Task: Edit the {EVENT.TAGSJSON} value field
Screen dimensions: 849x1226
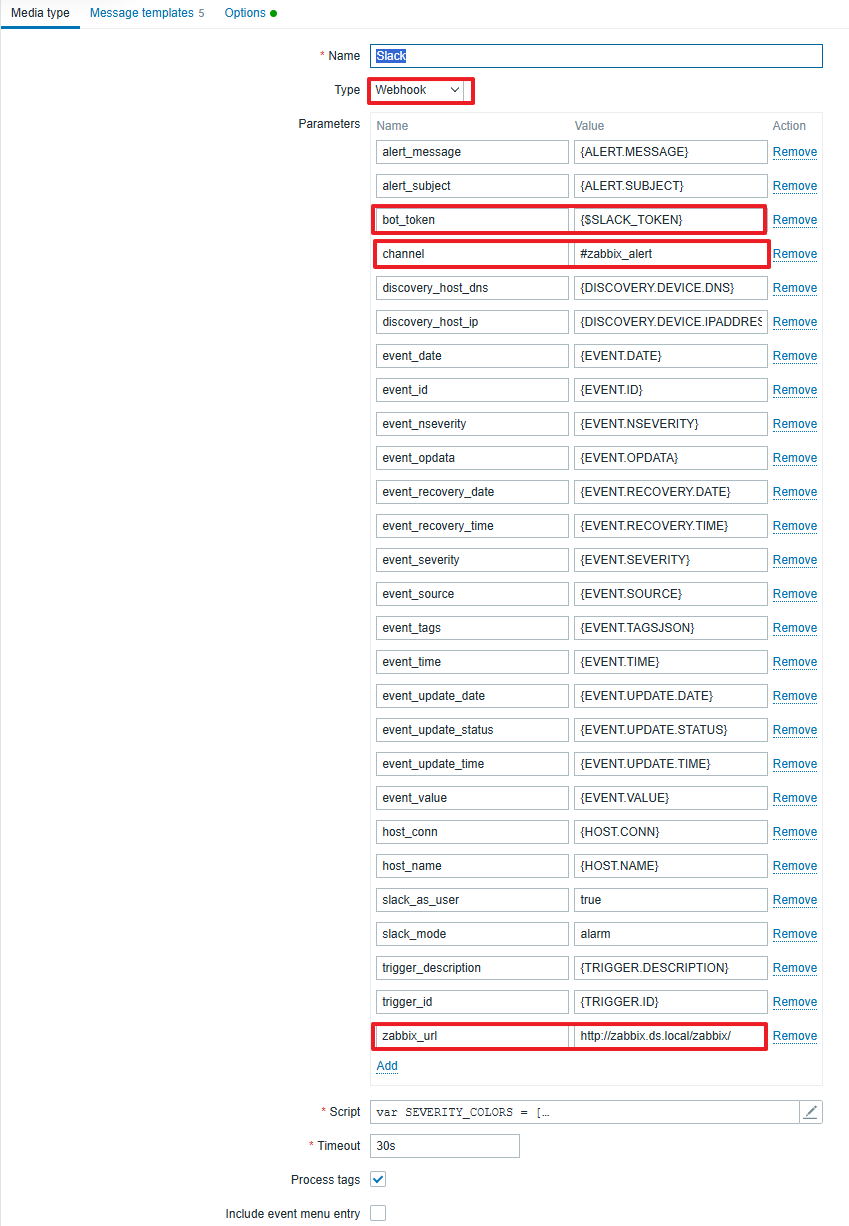Action: pyautogui.click(x=671, y=628)
